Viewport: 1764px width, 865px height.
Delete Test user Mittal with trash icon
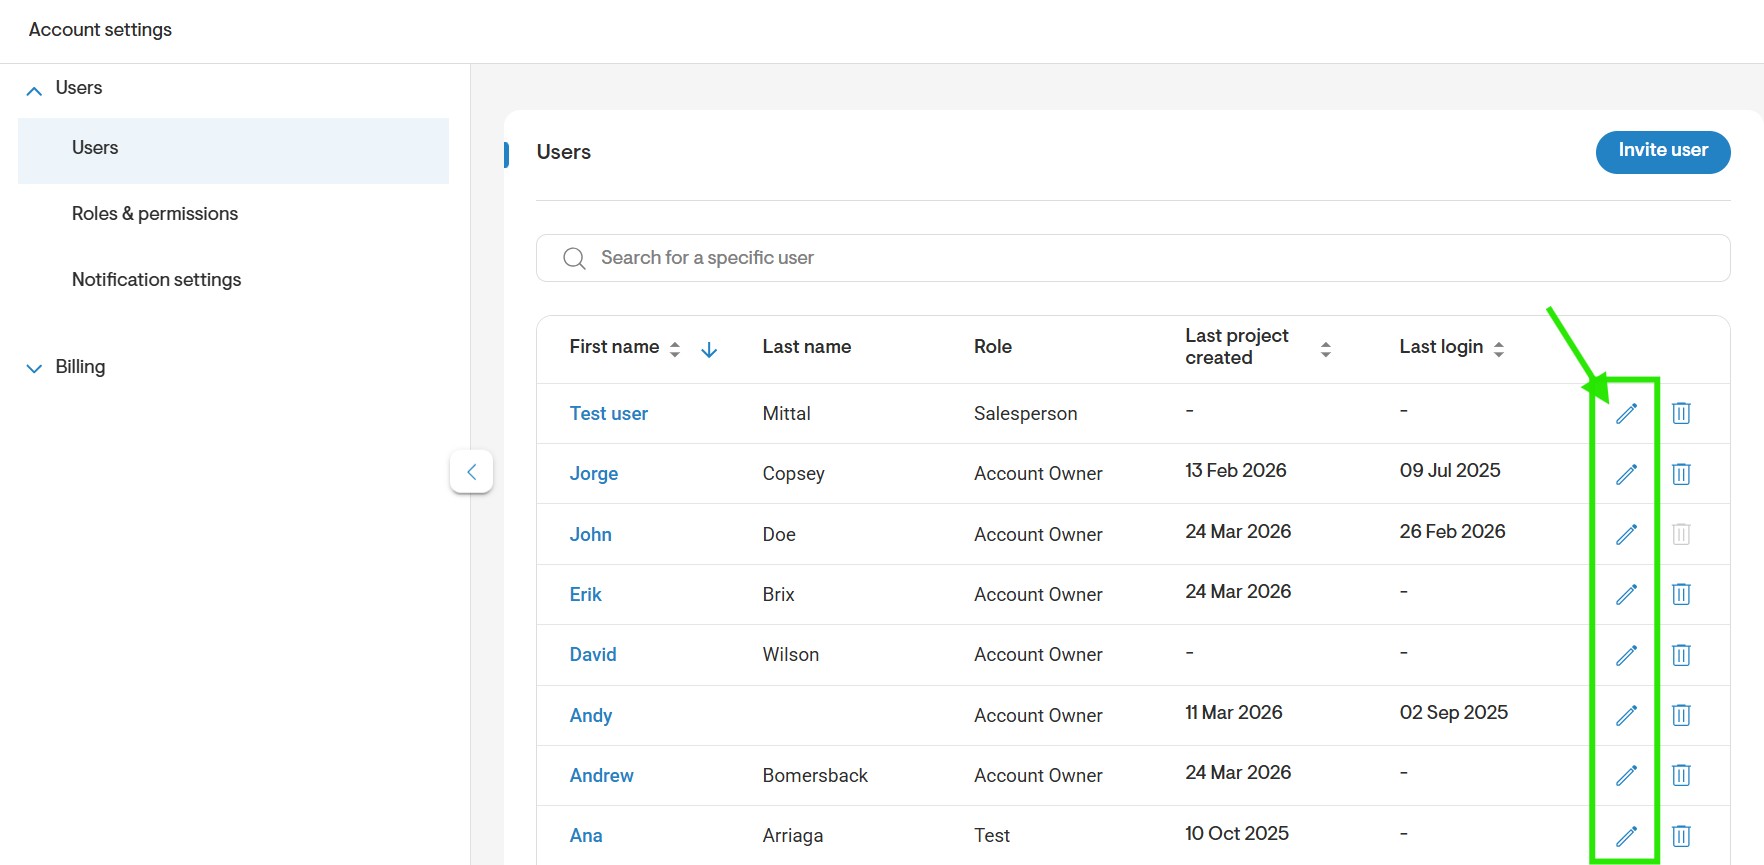click(x=1681, y=413)
